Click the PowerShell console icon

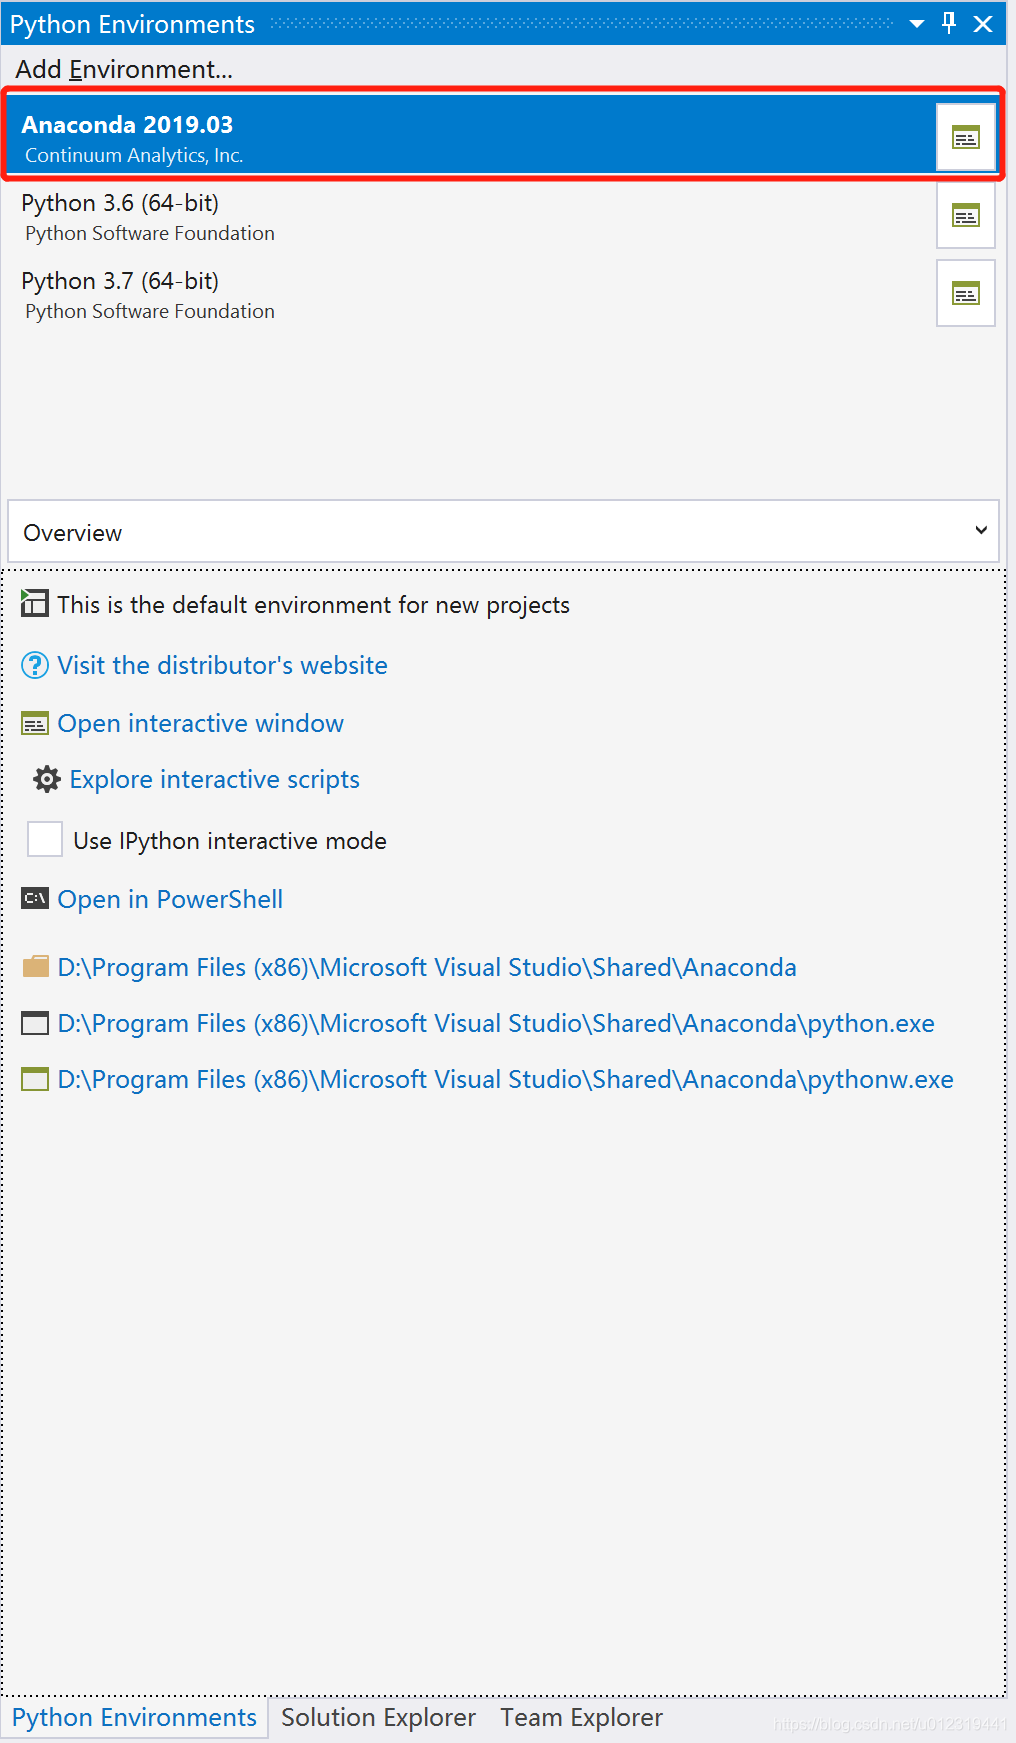34,899
